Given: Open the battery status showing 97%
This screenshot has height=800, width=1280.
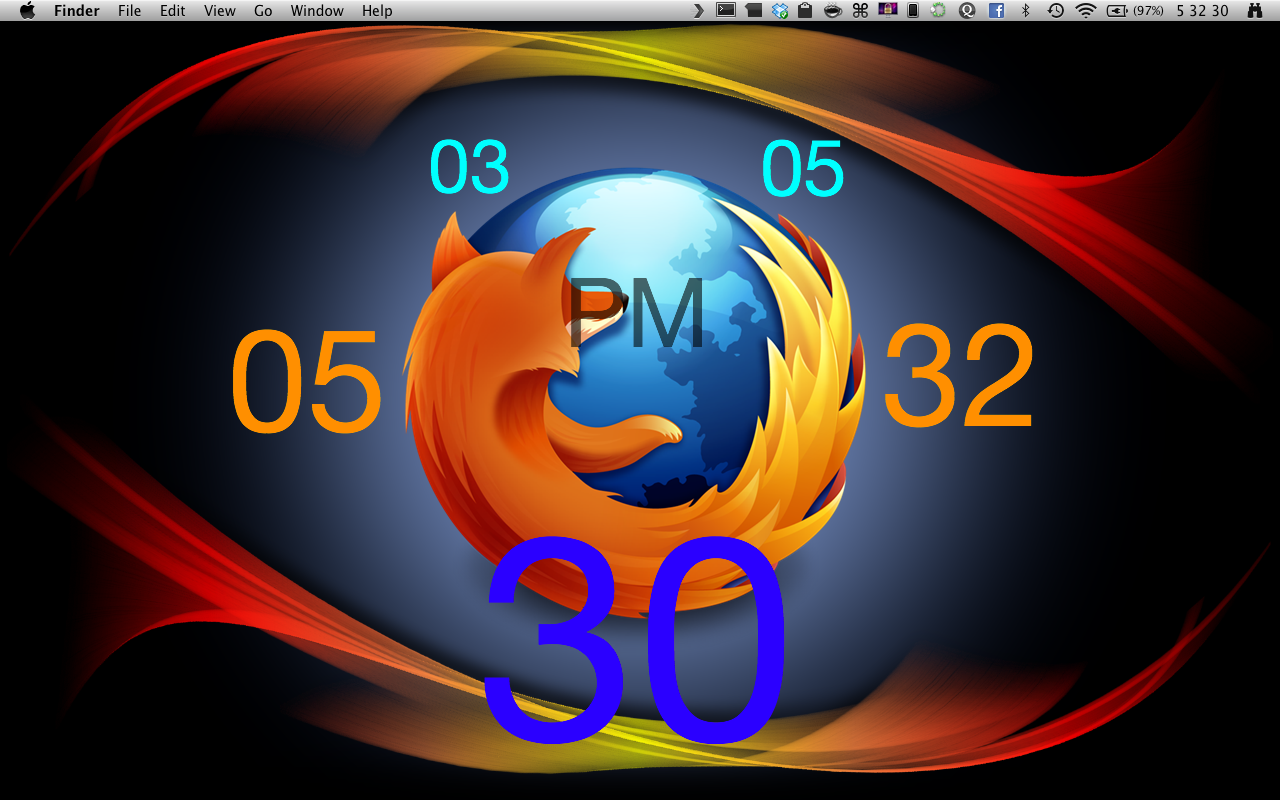Looking at the screenshot, I should pyautogui.click(x=1135, y=11).
